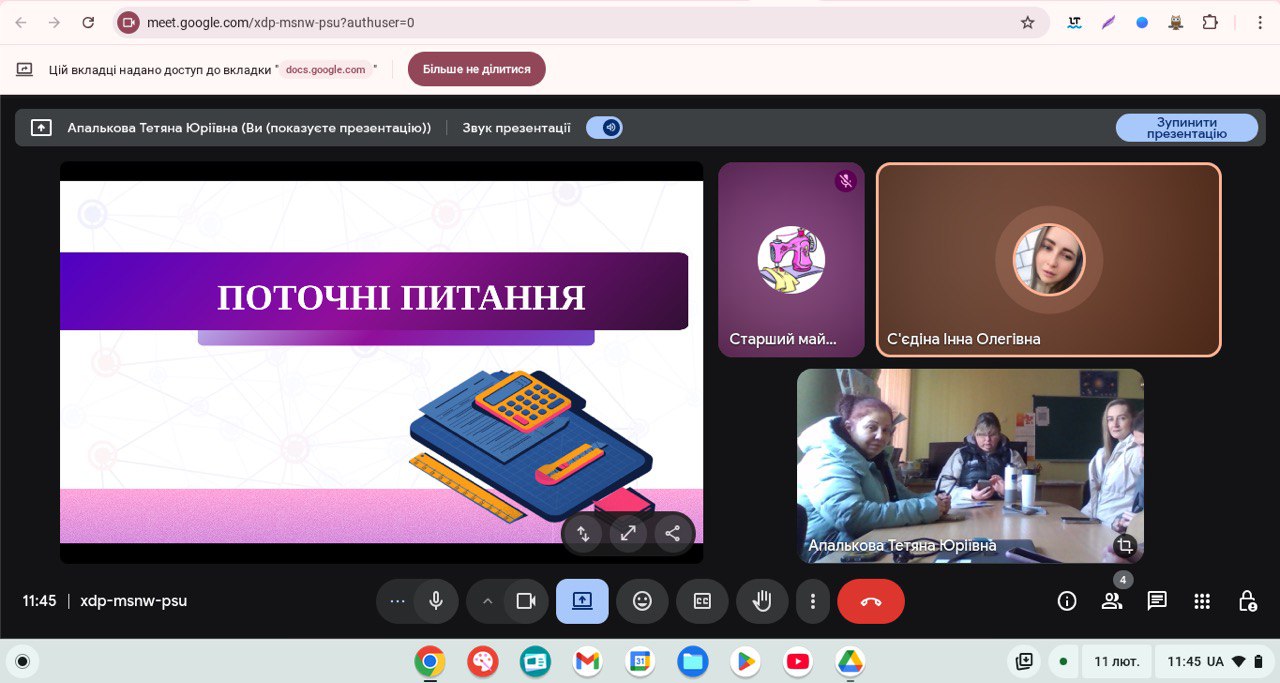Open the meeting details info icon
The image size is (1280, 683).
(x=1067, y=601)
